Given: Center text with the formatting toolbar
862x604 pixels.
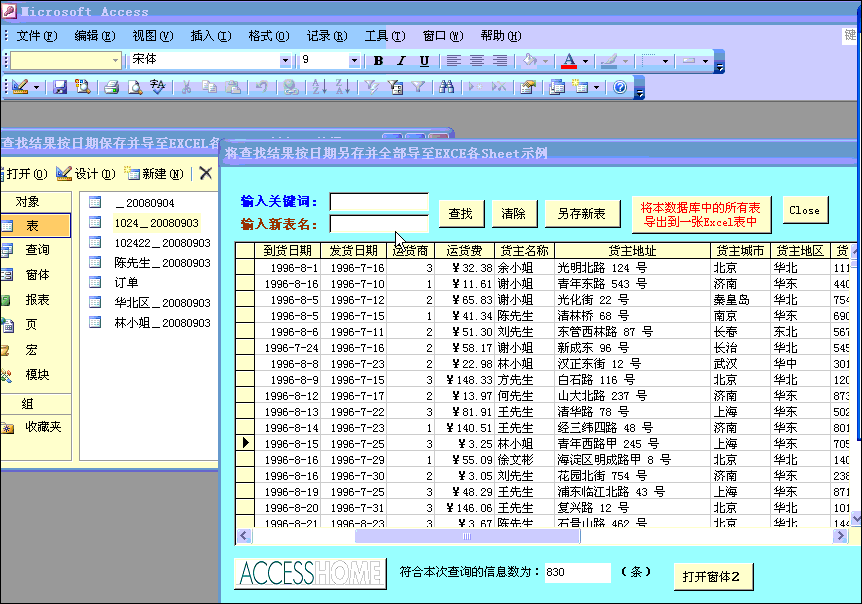Looking at the screenshot, I should [477, 60].
